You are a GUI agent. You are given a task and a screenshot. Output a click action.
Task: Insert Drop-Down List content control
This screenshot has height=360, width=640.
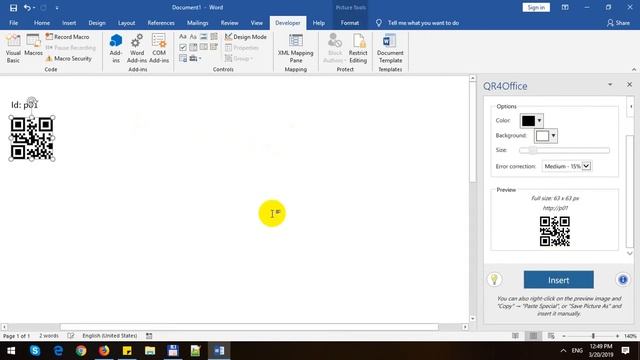pyautogui.click(x=203, y=47)
